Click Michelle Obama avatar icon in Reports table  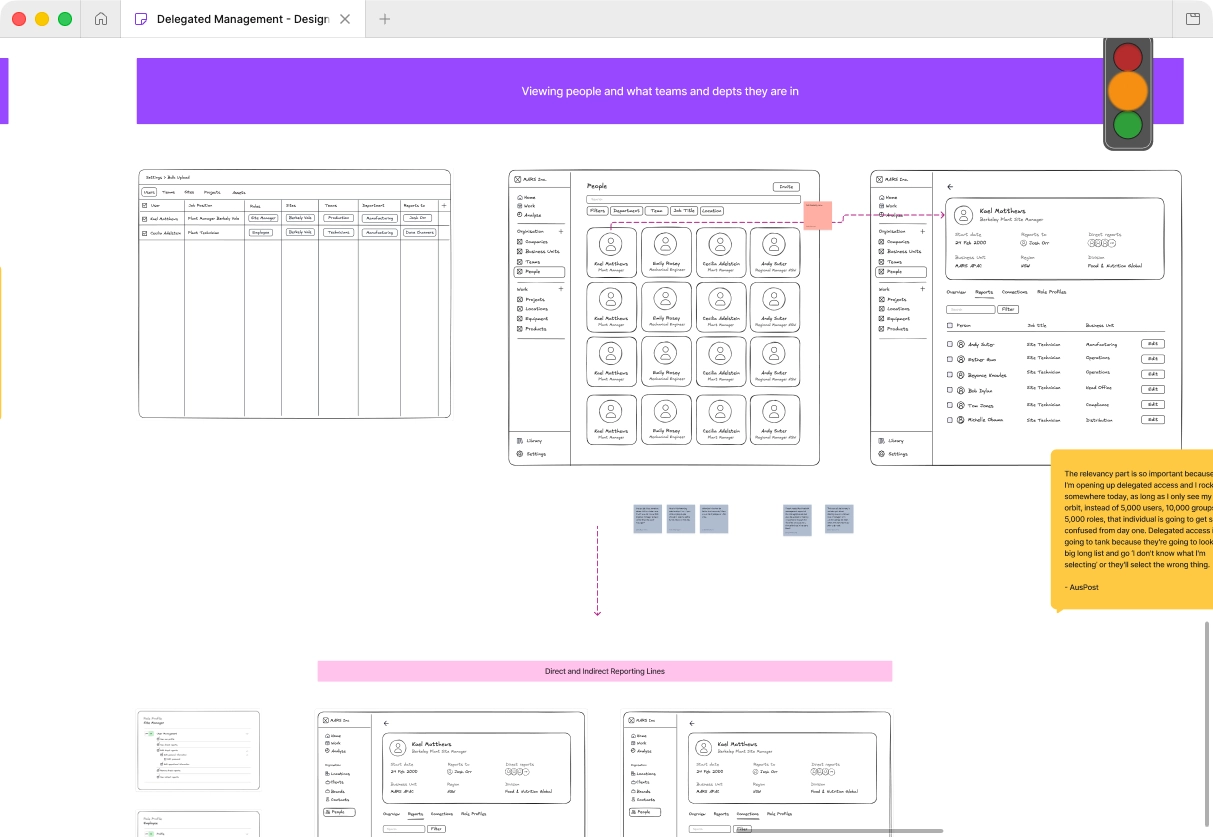coord(961,420)
